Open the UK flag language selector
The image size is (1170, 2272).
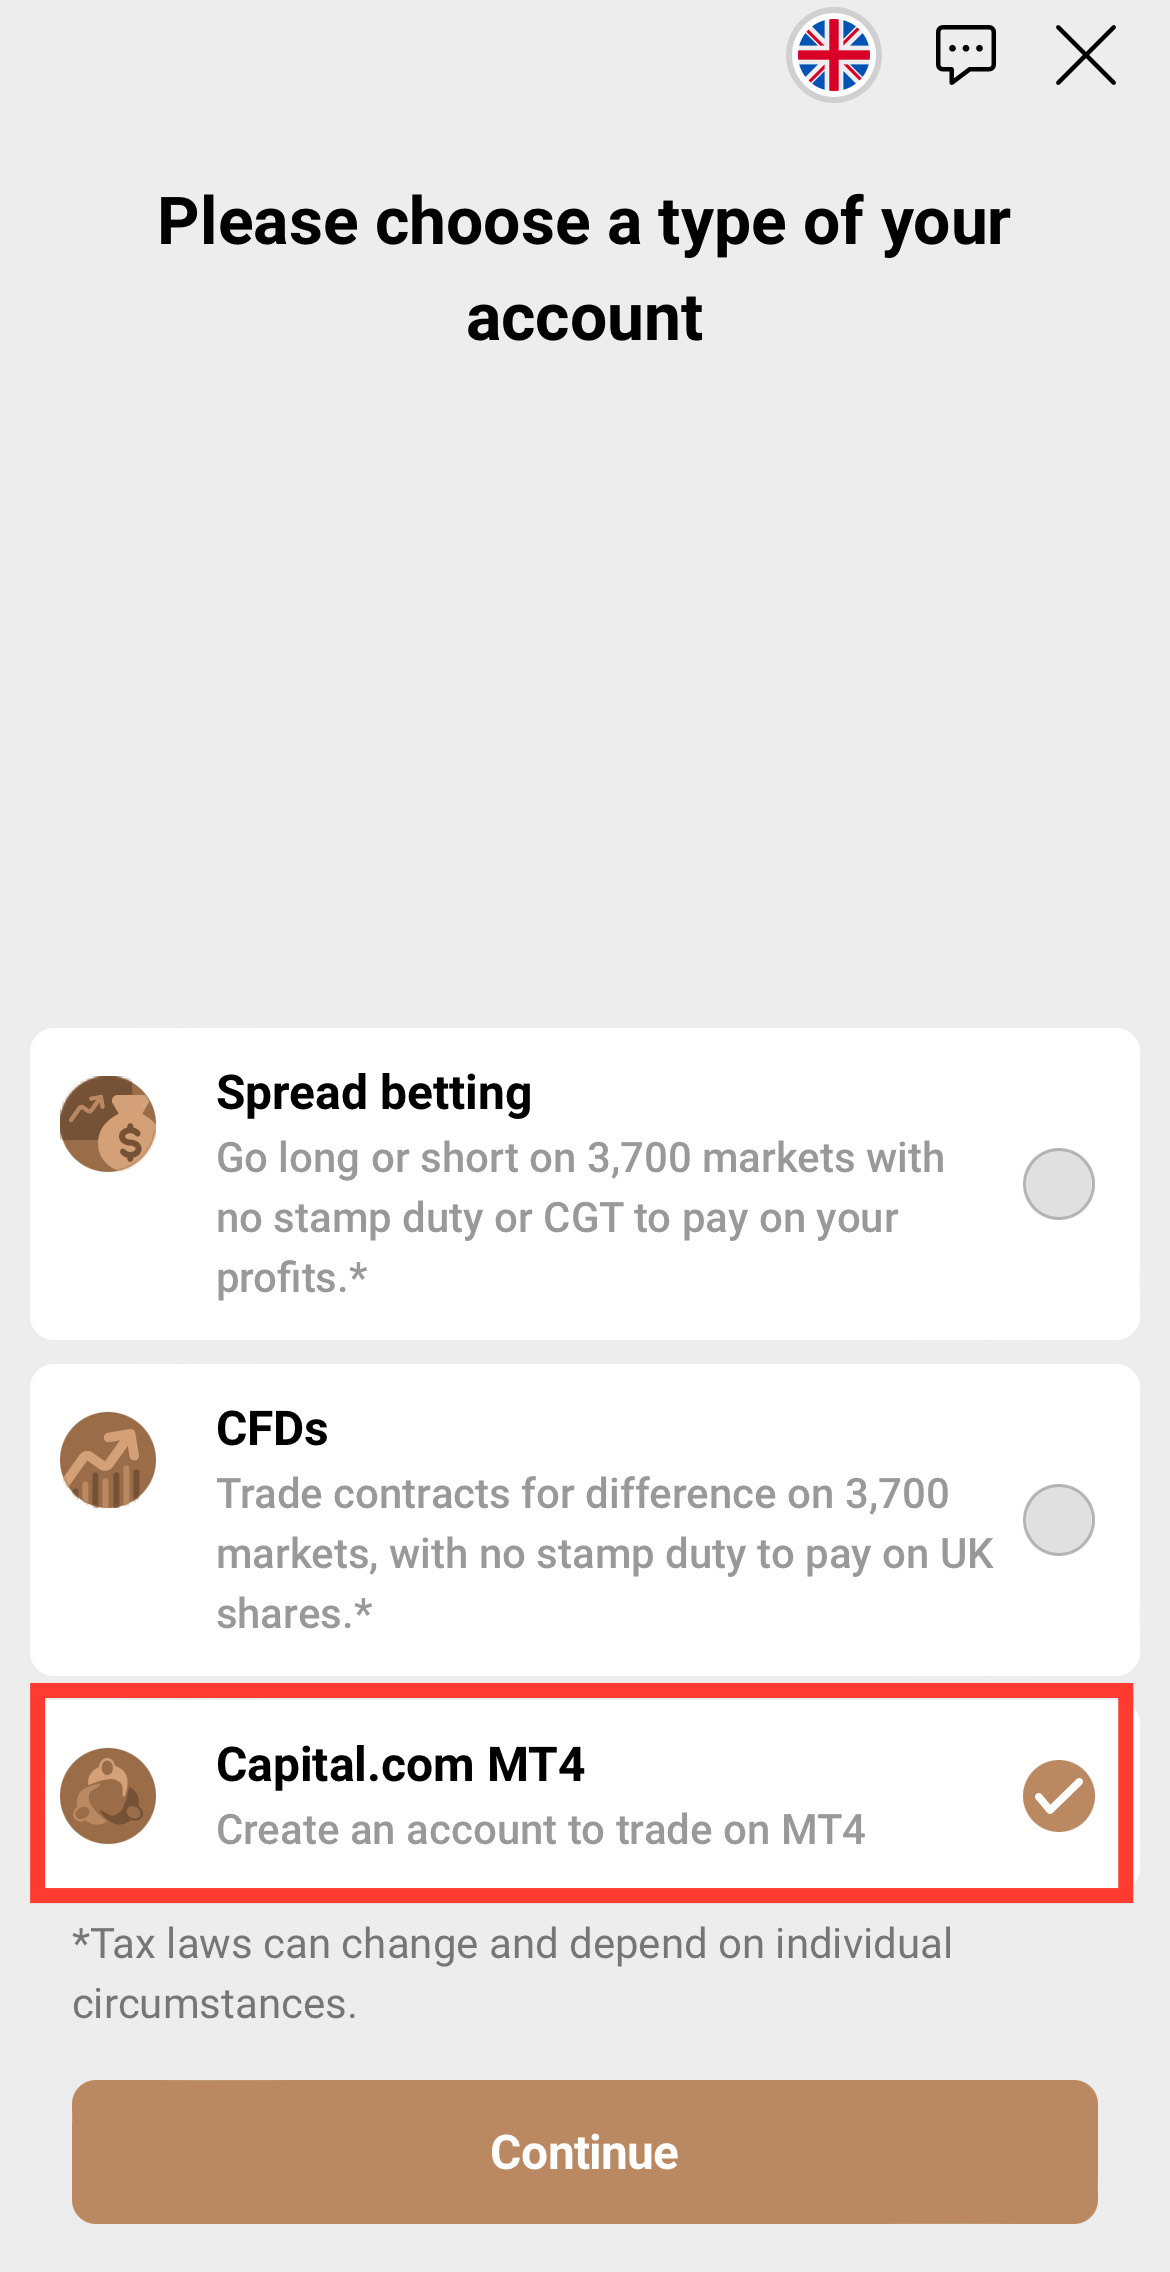833,56
